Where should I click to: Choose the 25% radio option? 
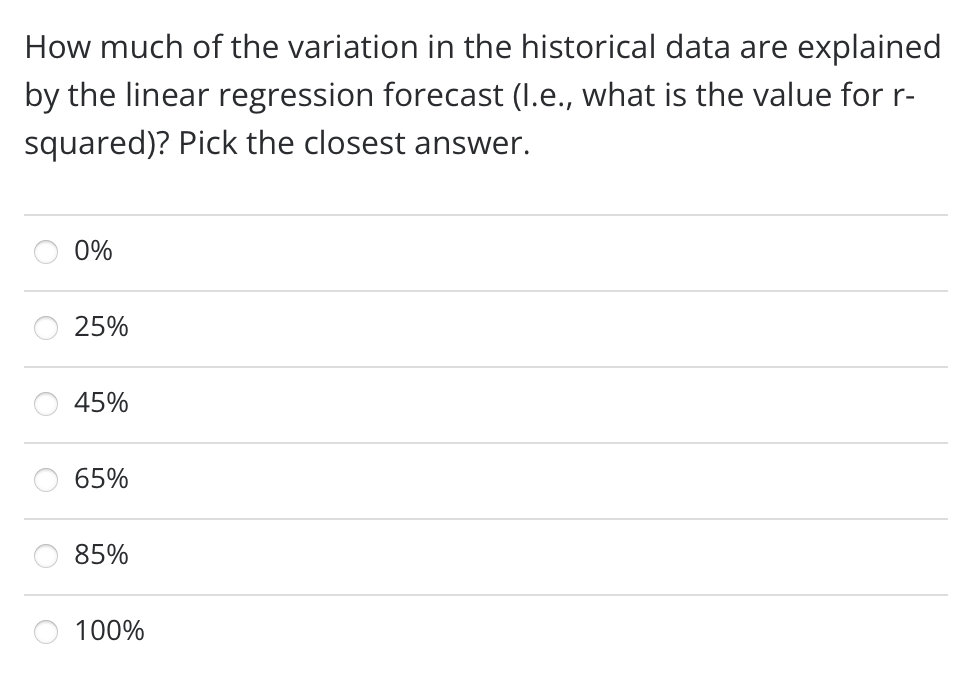(48, 328)
